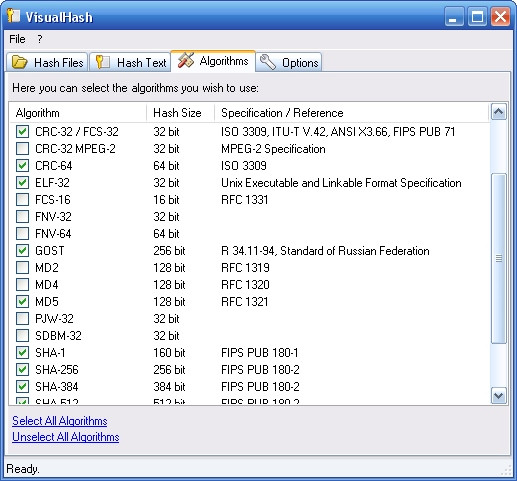Minimize the VisualHash window

[454, 16]
